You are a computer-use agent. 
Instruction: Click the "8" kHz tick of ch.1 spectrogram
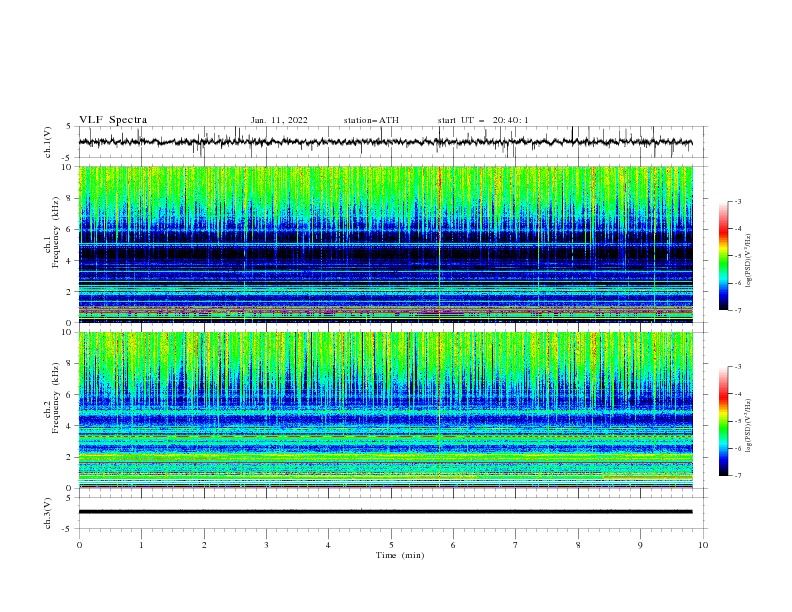coord(70,198)
